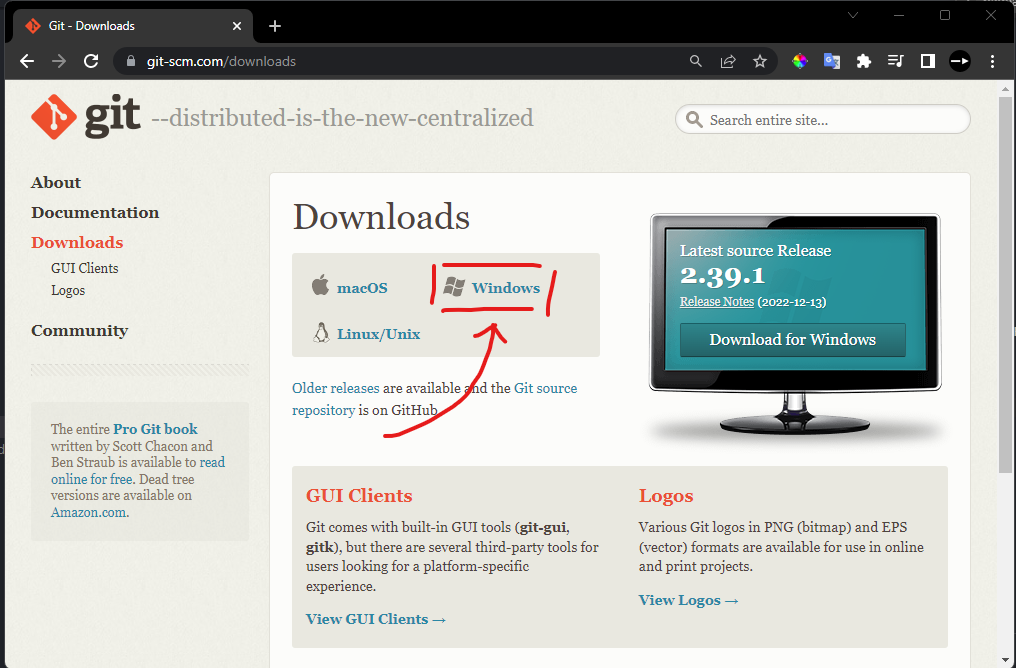Viewport: 1016px width, 668px height.
Task: Click the Download for Windows button
Action: click(x=792, y=340)
